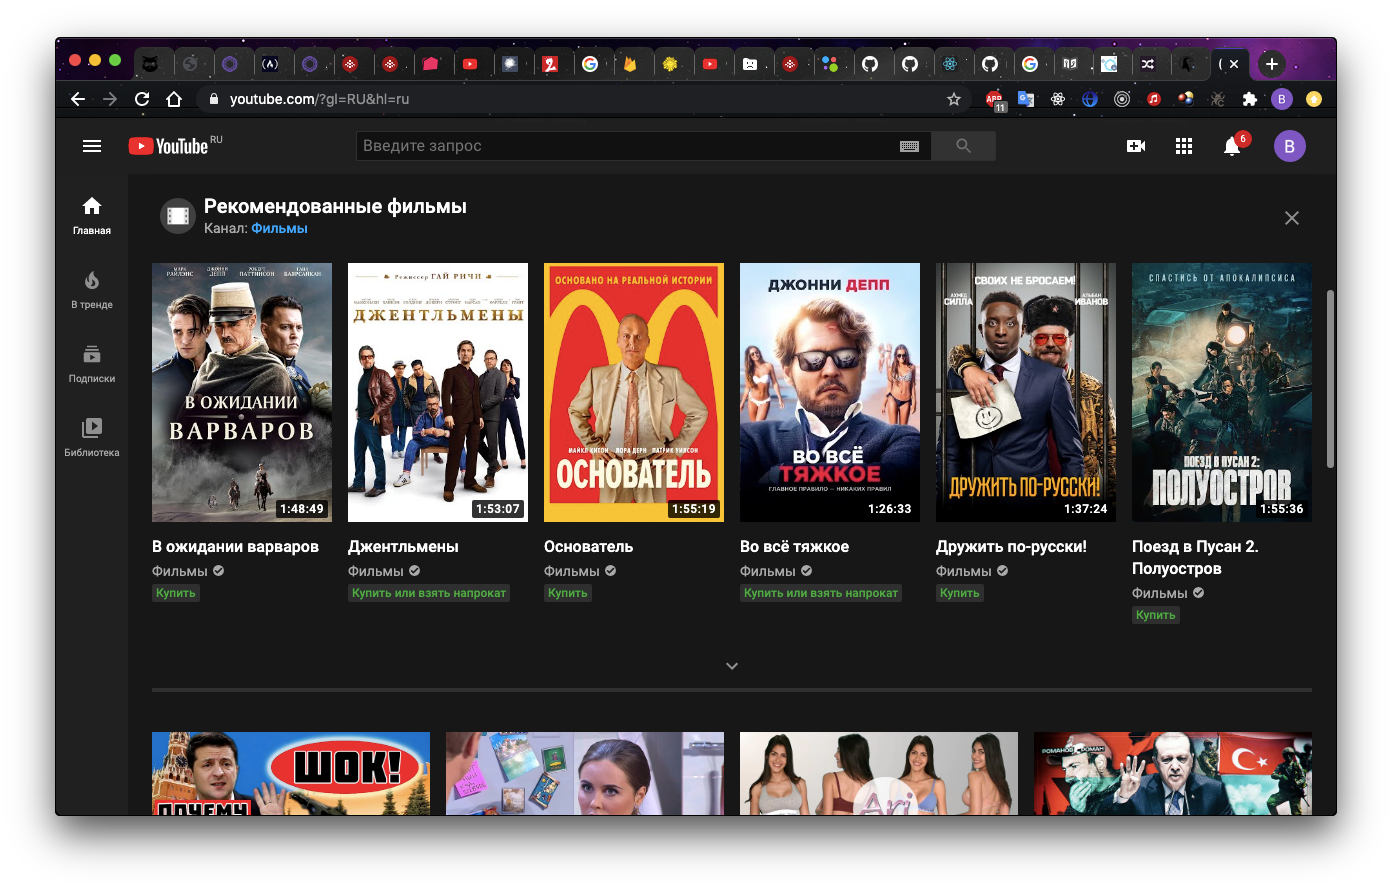This screenshot has width=1392, height=889.
Task: Open the YouTube hamburger guide menu
Action: pos(92,146)
